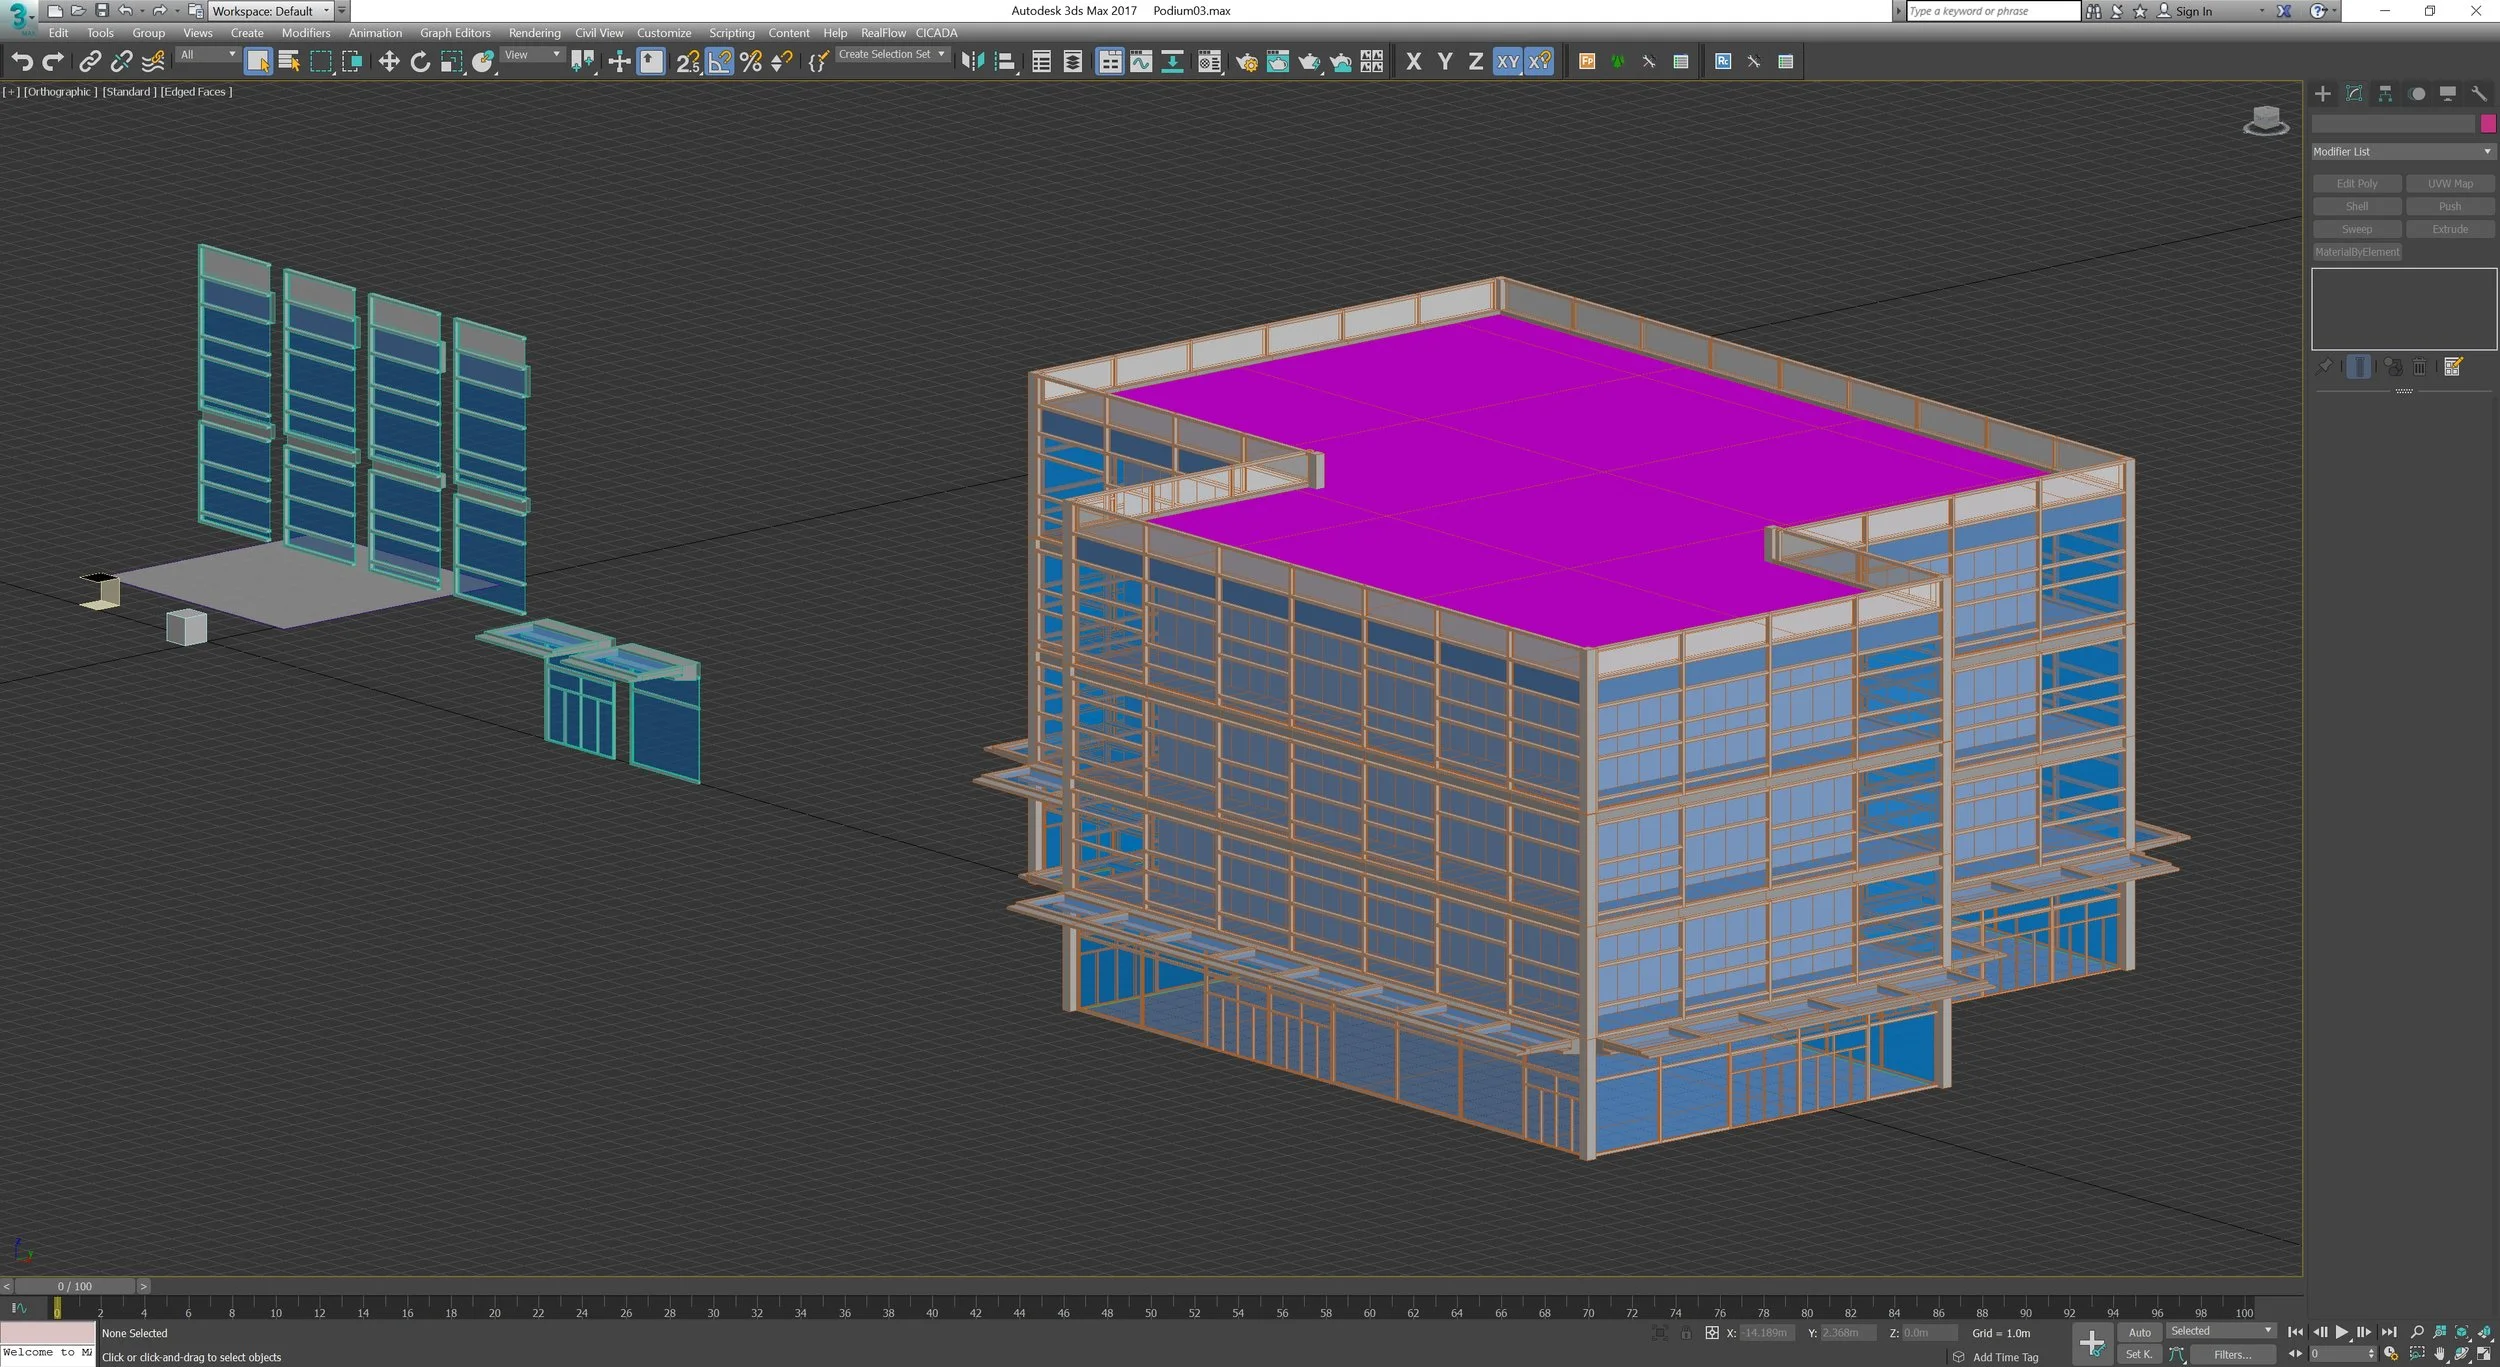Open the Rendering menu
This screenshot has width=2500, height=1367.
(534, 33)
